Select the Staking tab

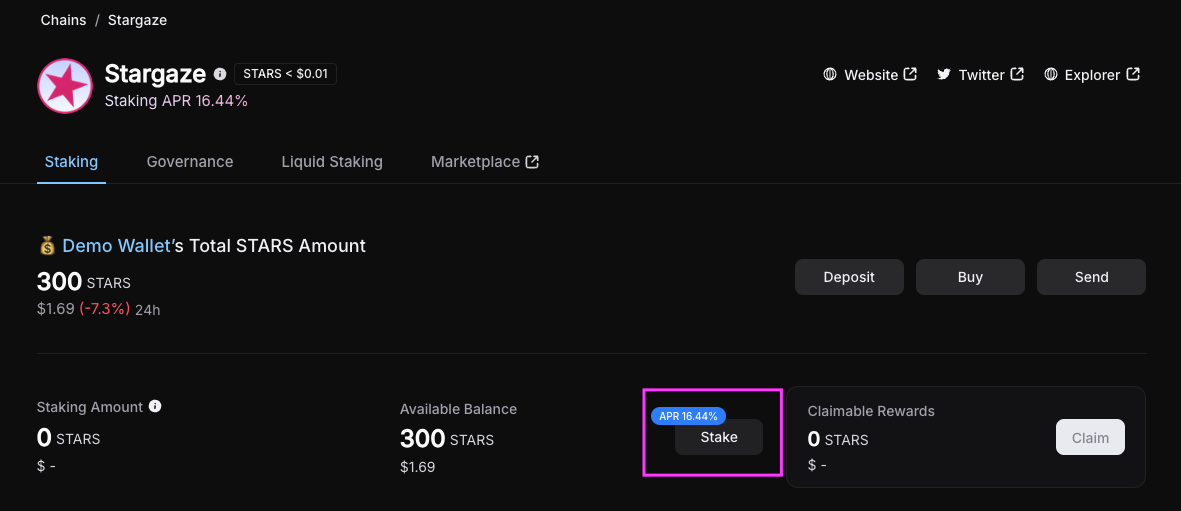tap(72, 162)
